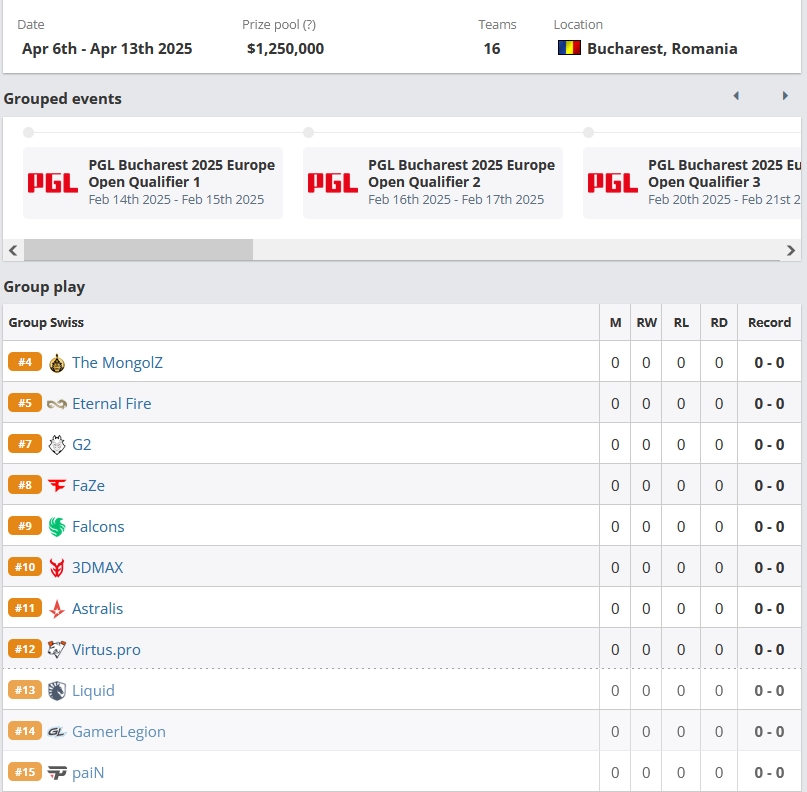The height and width of the screenshot is (792, 807).
Task: Click the Bucharest, Romania location text
Action: [x=662, y=48]
